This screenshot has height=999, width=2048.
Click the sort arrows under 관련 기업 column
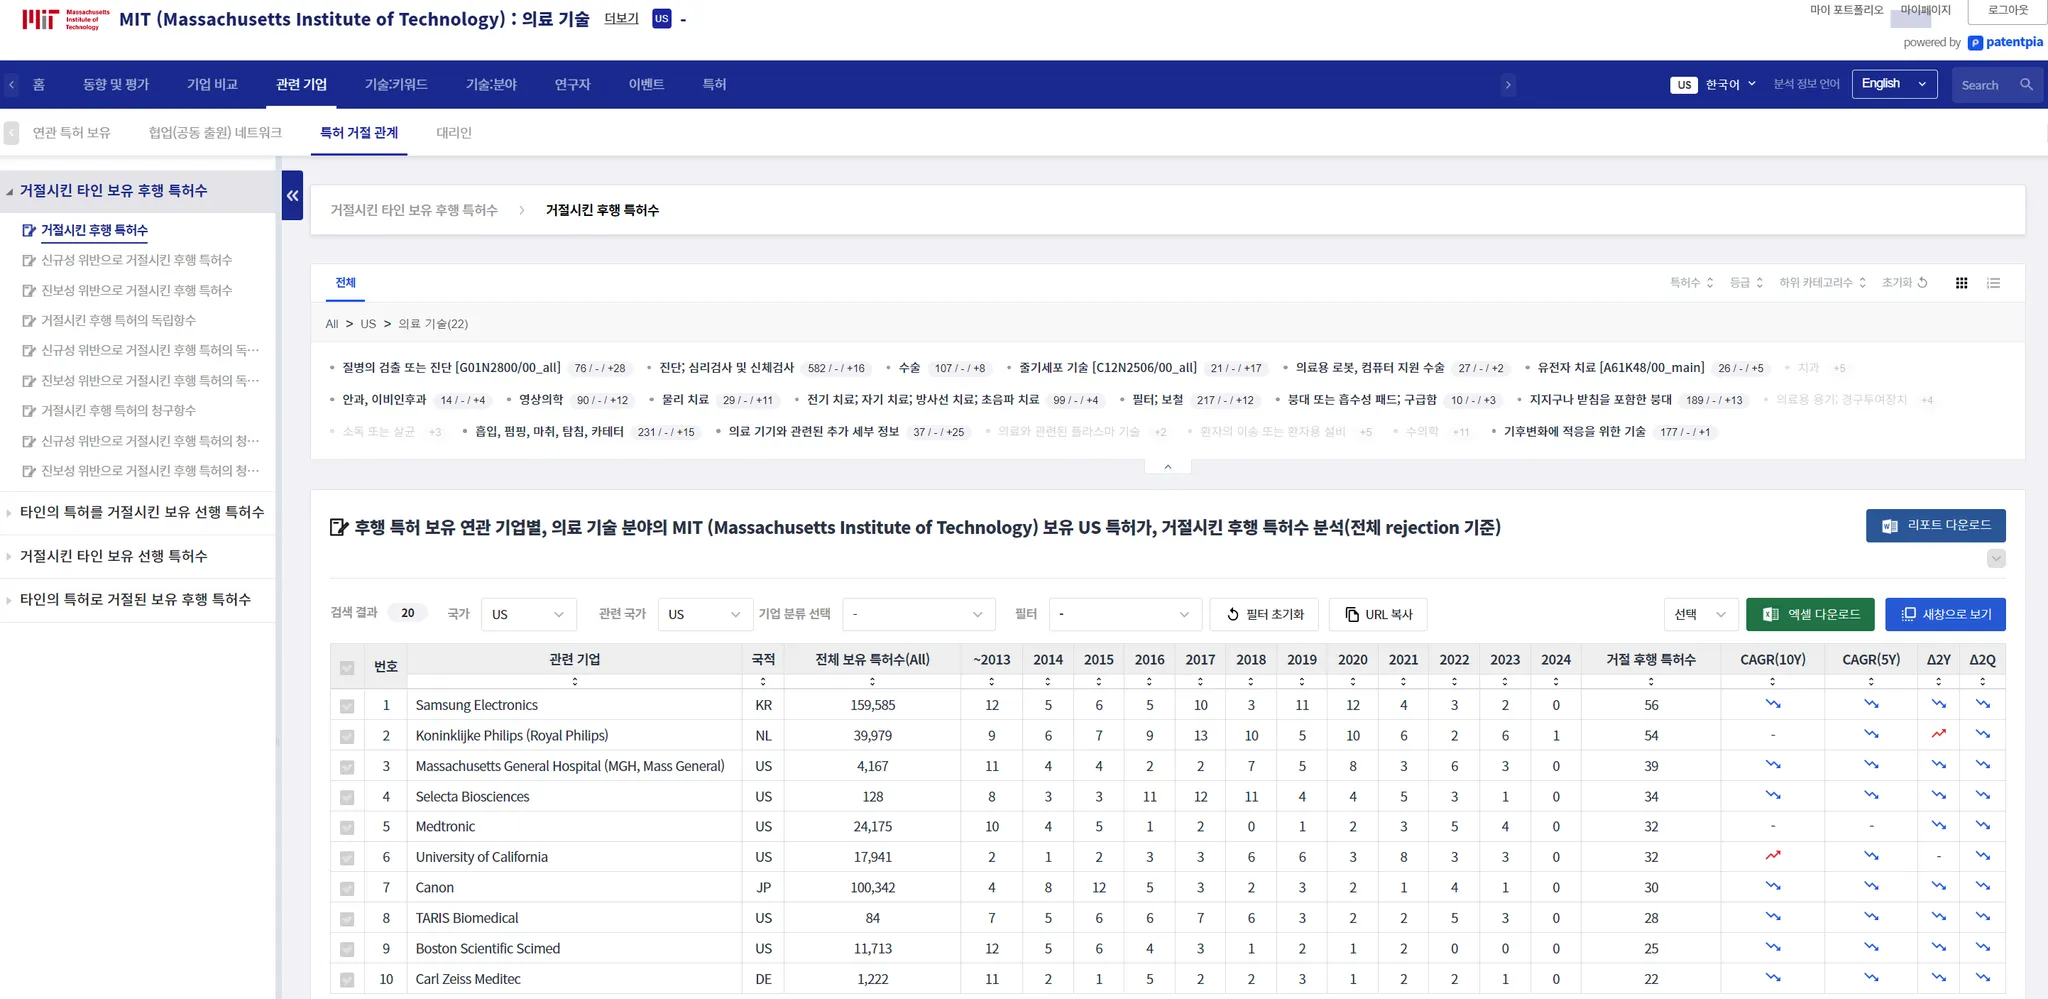point(575,681)
